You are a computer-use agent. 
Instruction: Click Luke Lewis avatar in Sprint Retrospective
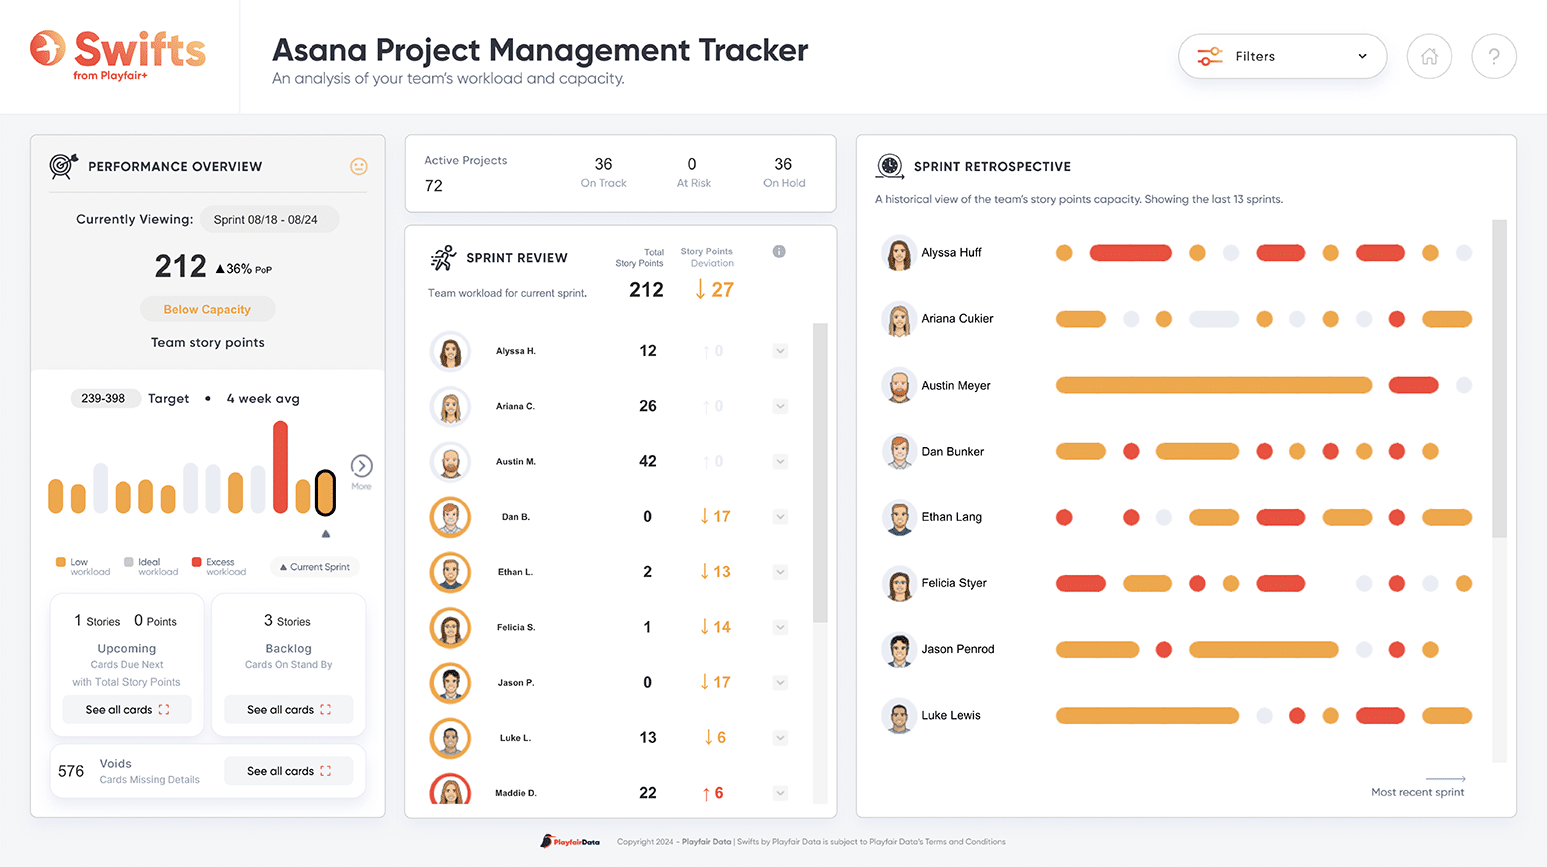tap(899, 715)
